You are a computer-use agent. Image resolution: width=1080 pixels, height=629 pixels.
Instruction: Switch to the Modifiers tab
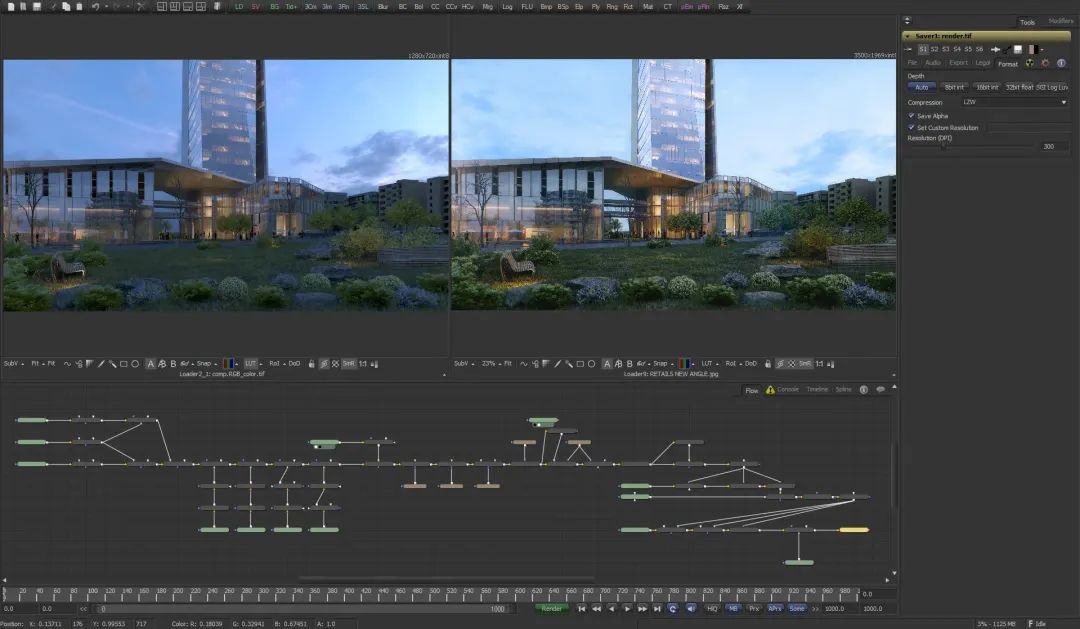[x=1060, y=21]
